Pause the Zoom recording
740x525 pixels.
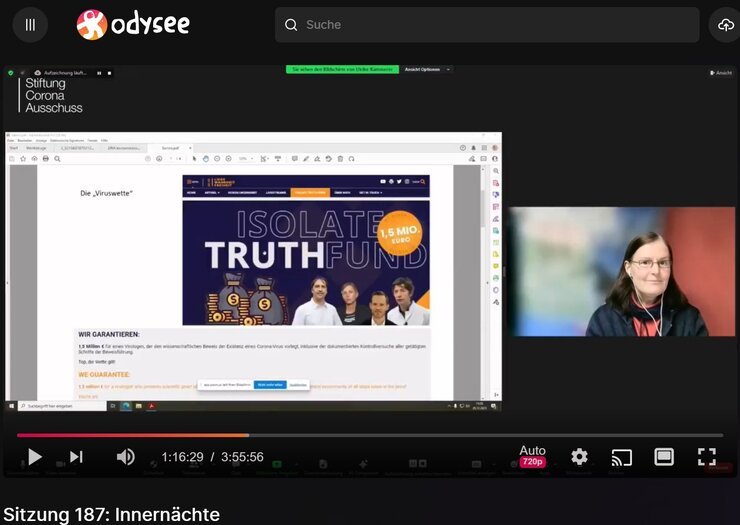tap(99, 73)
